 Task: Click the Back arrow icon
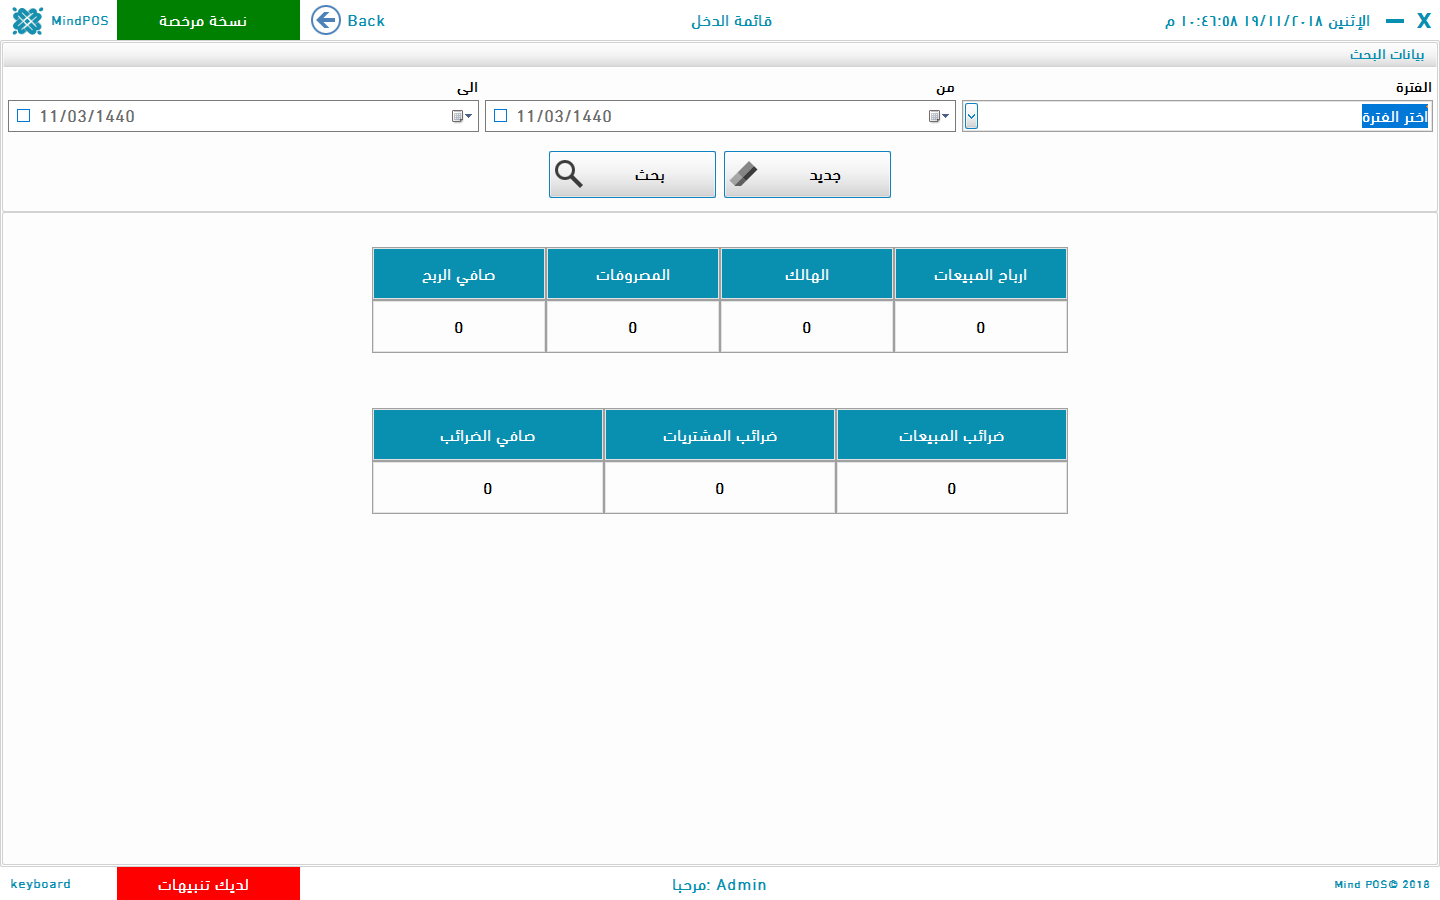point(326,20)
